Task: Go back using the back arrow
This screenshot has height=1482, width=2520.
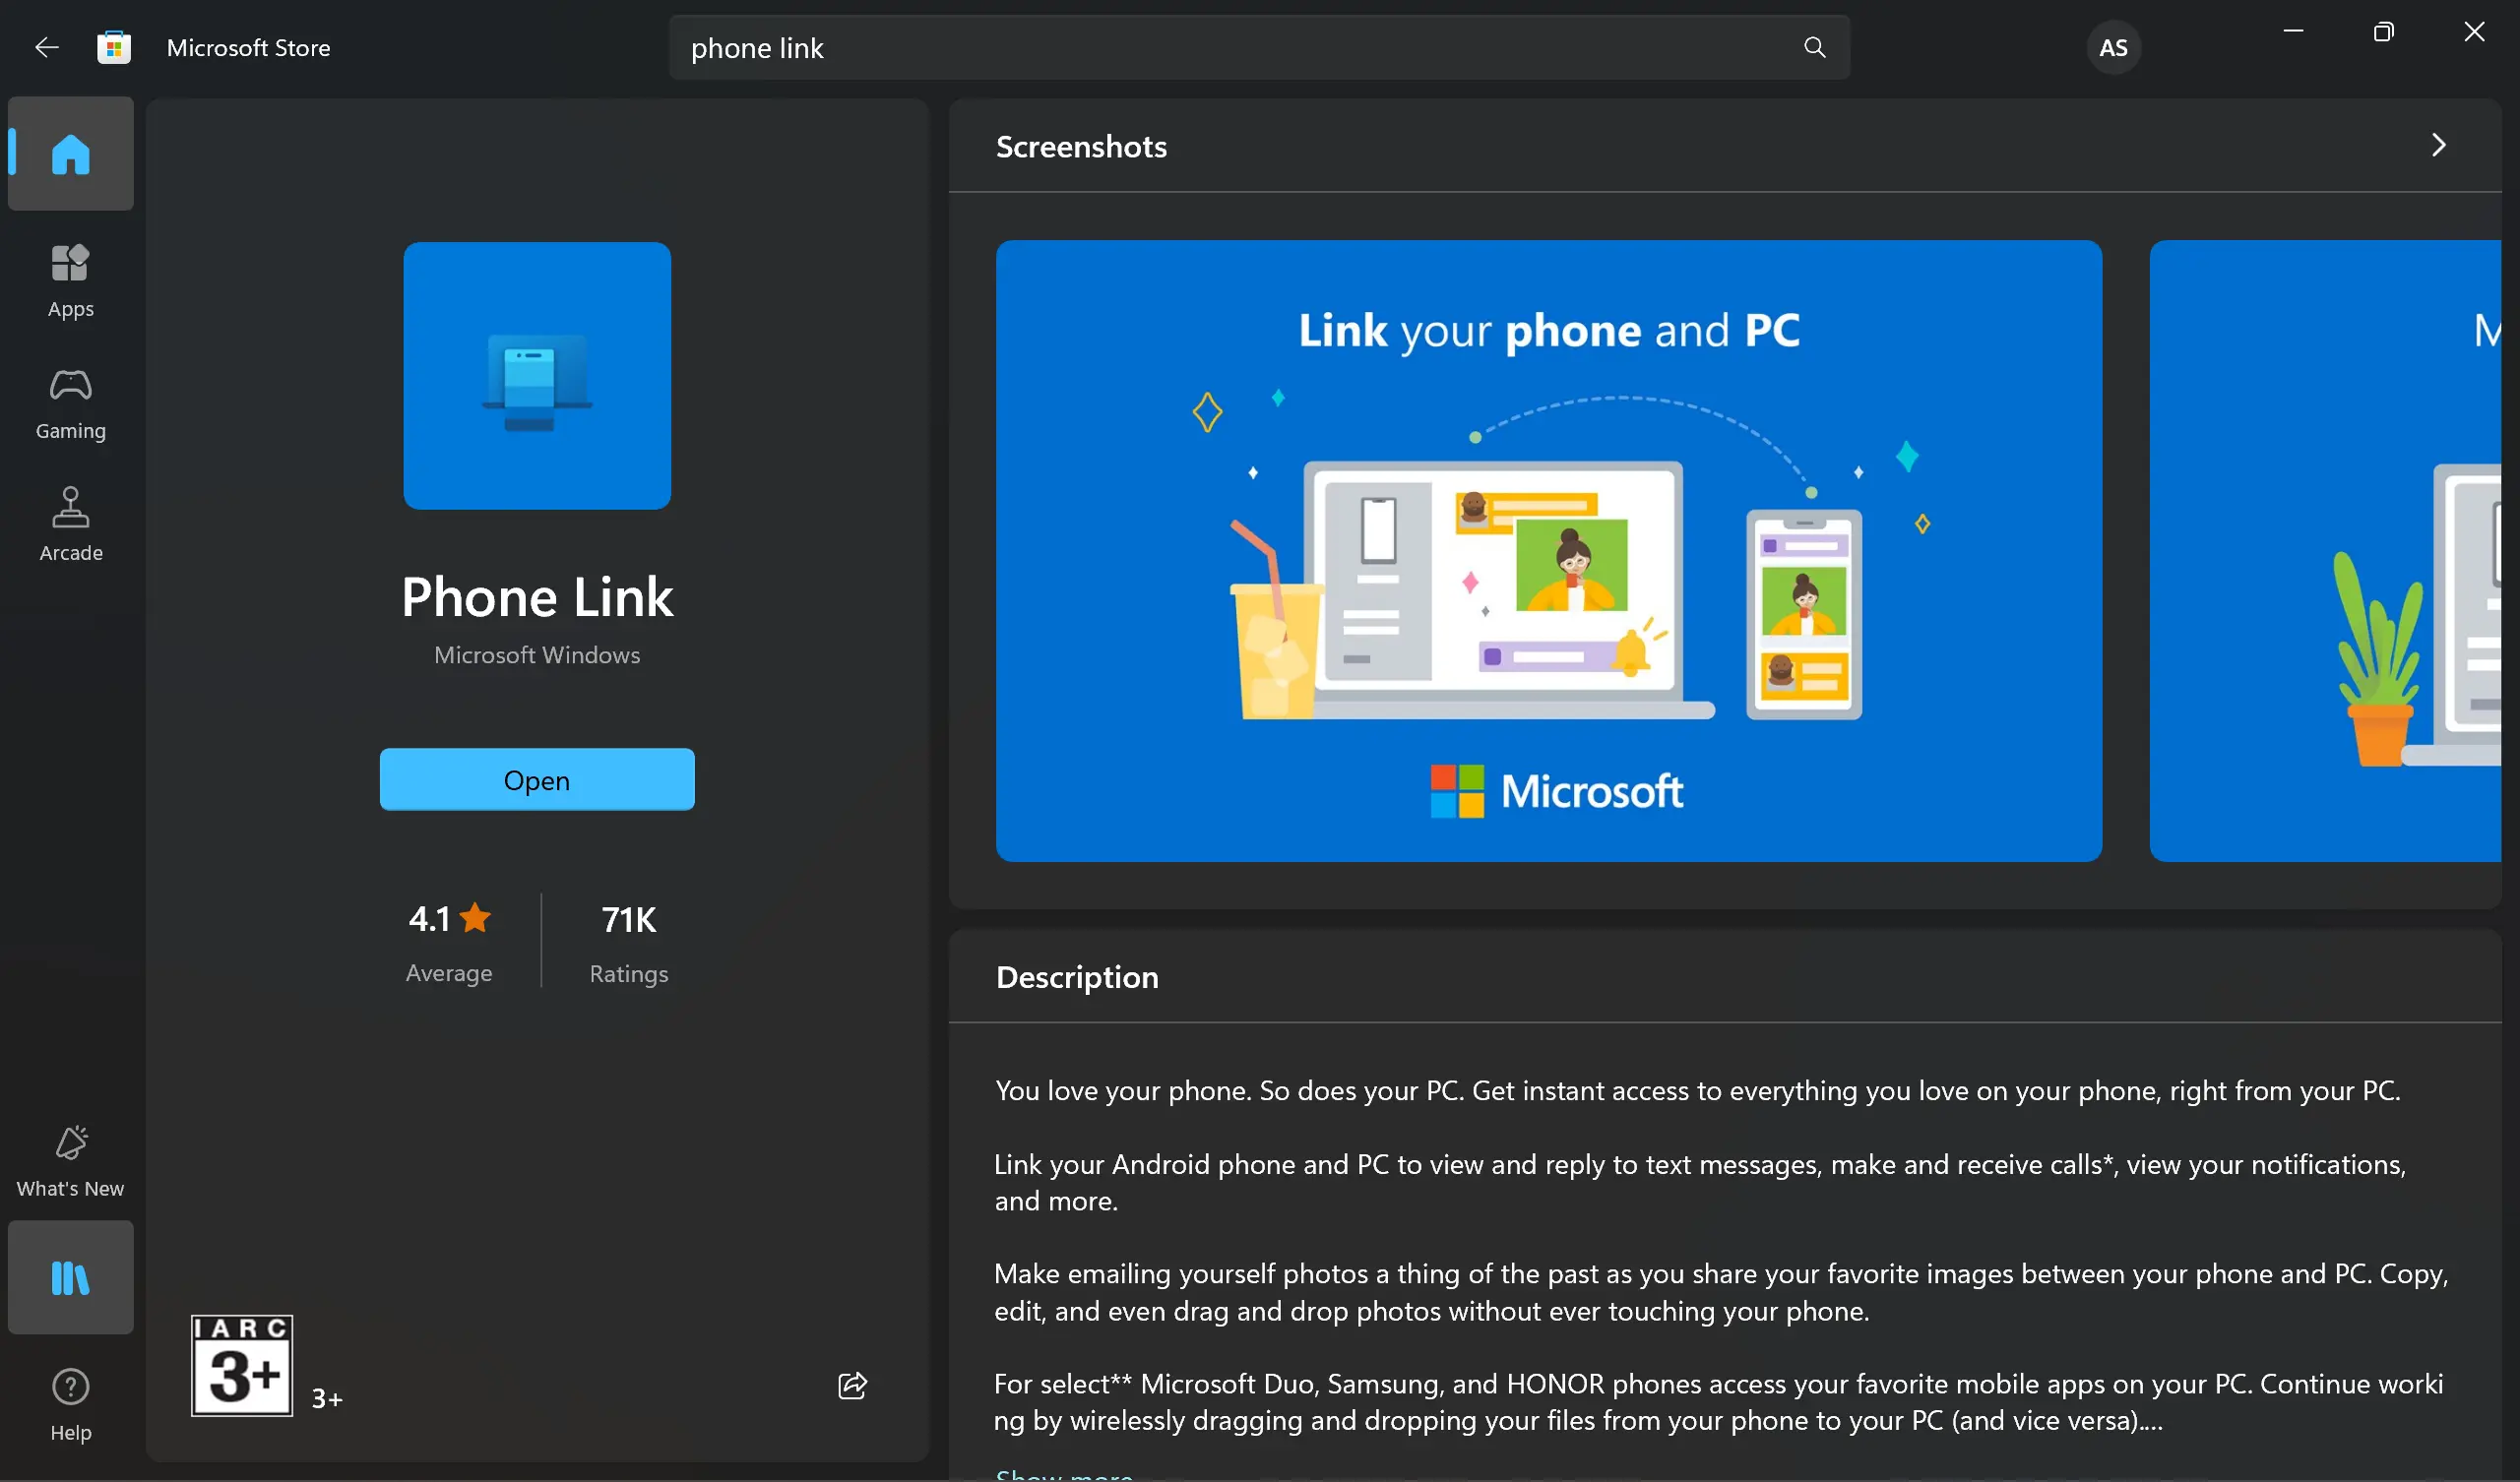Action: pyautogui.click(x=47, y=47)
